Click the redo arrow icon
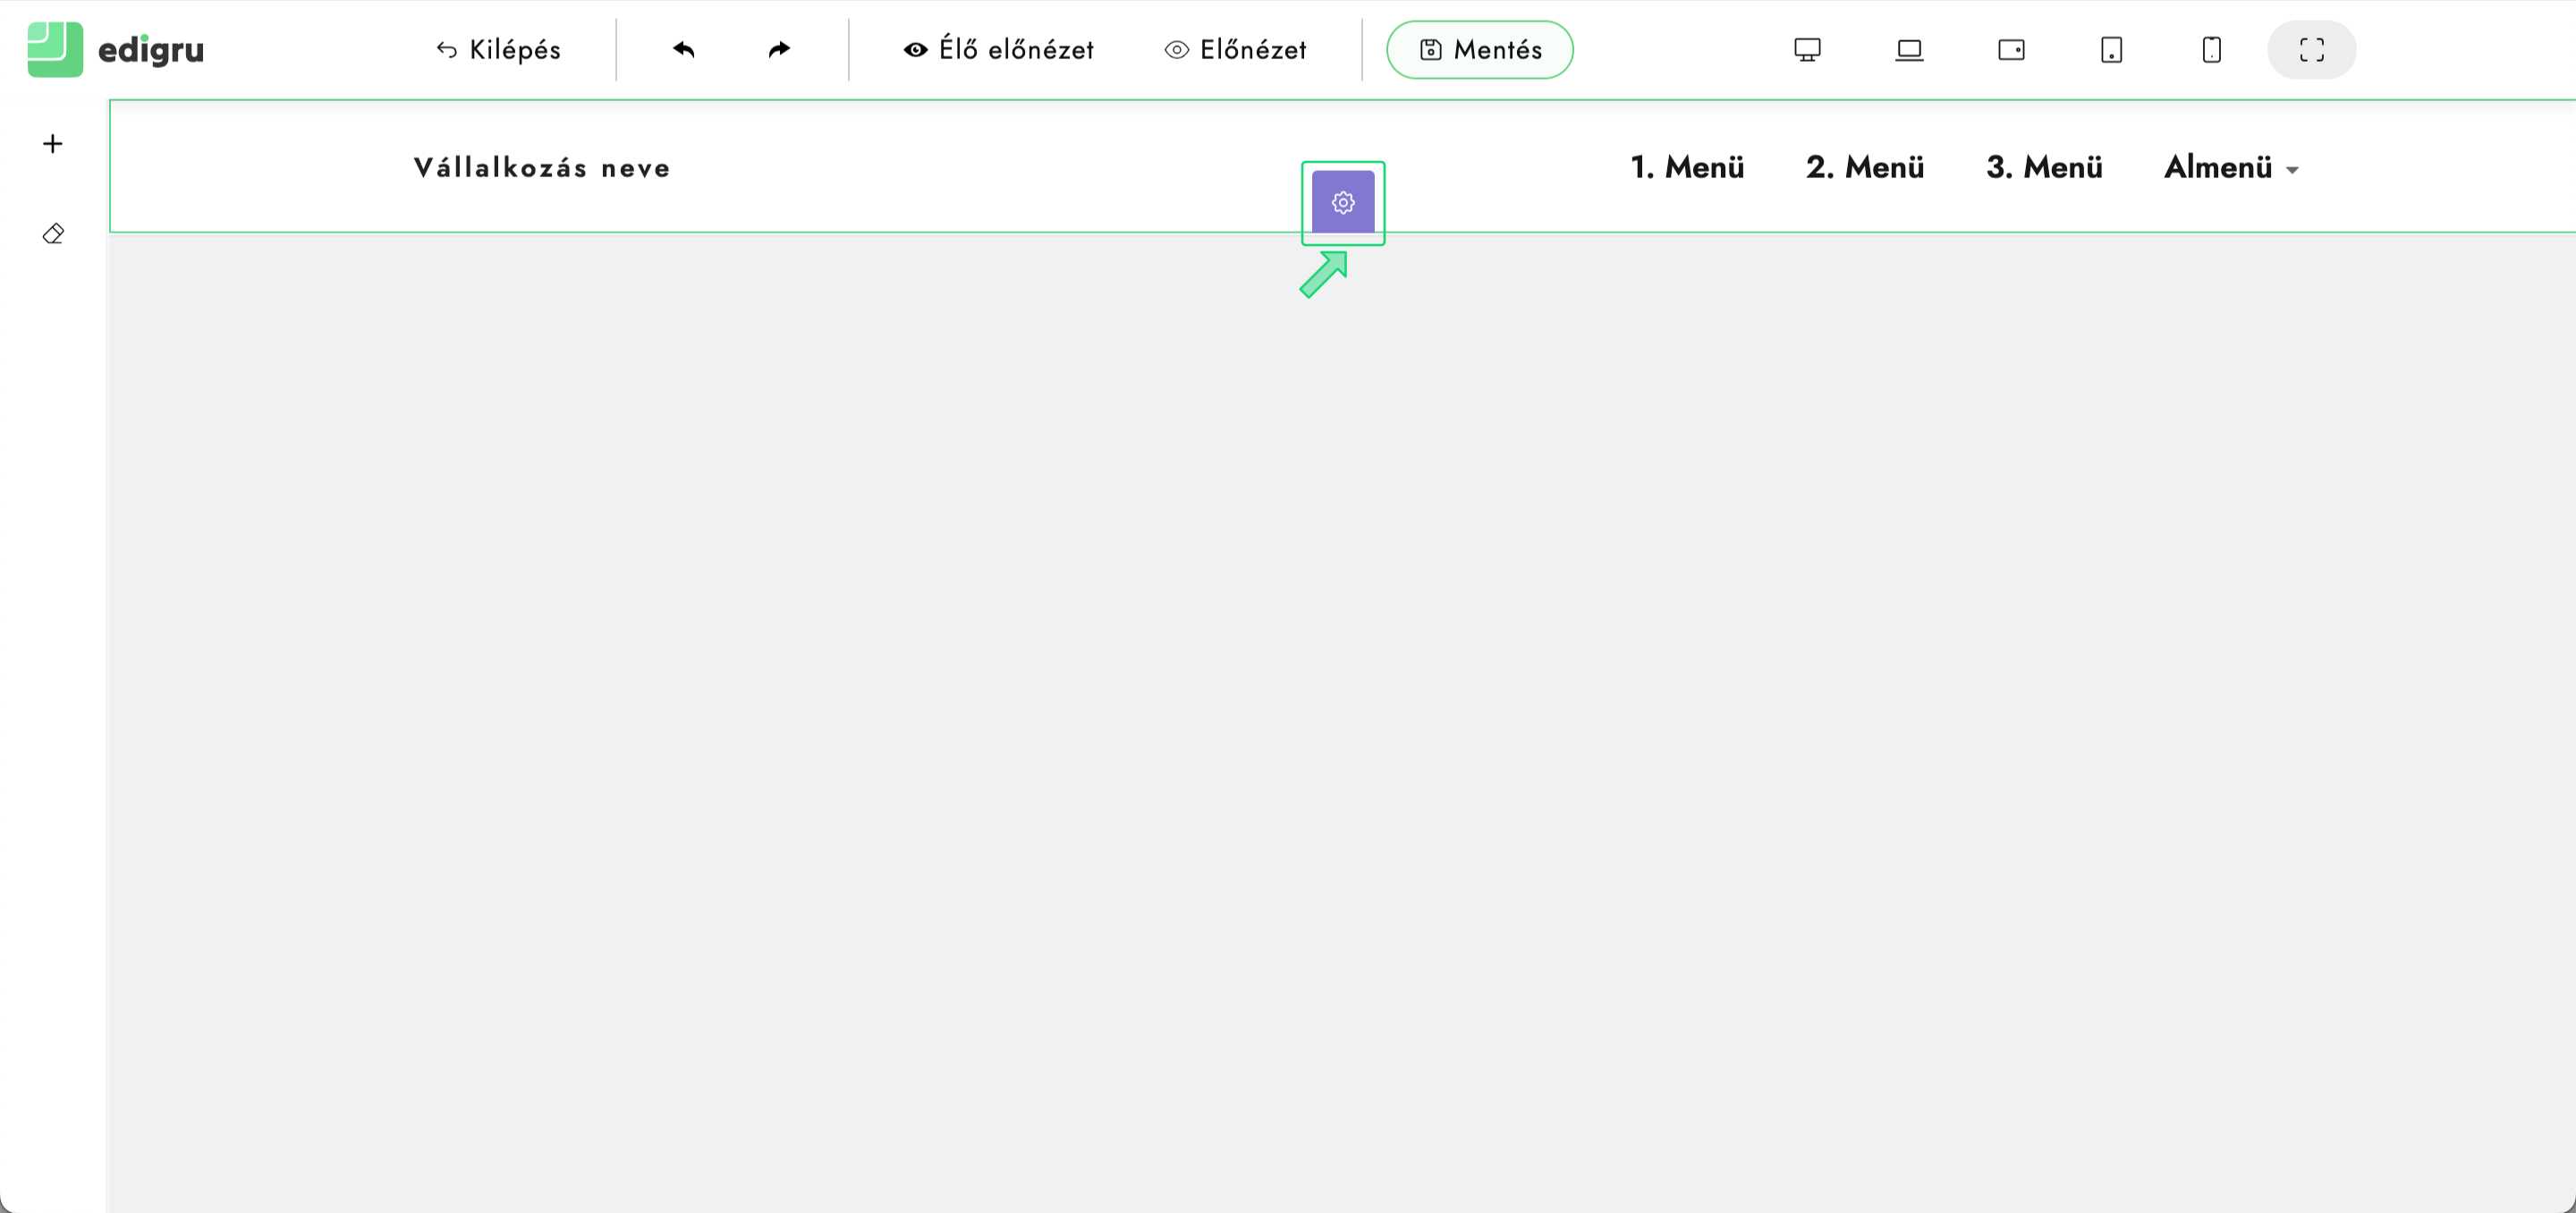 point(779,49)
